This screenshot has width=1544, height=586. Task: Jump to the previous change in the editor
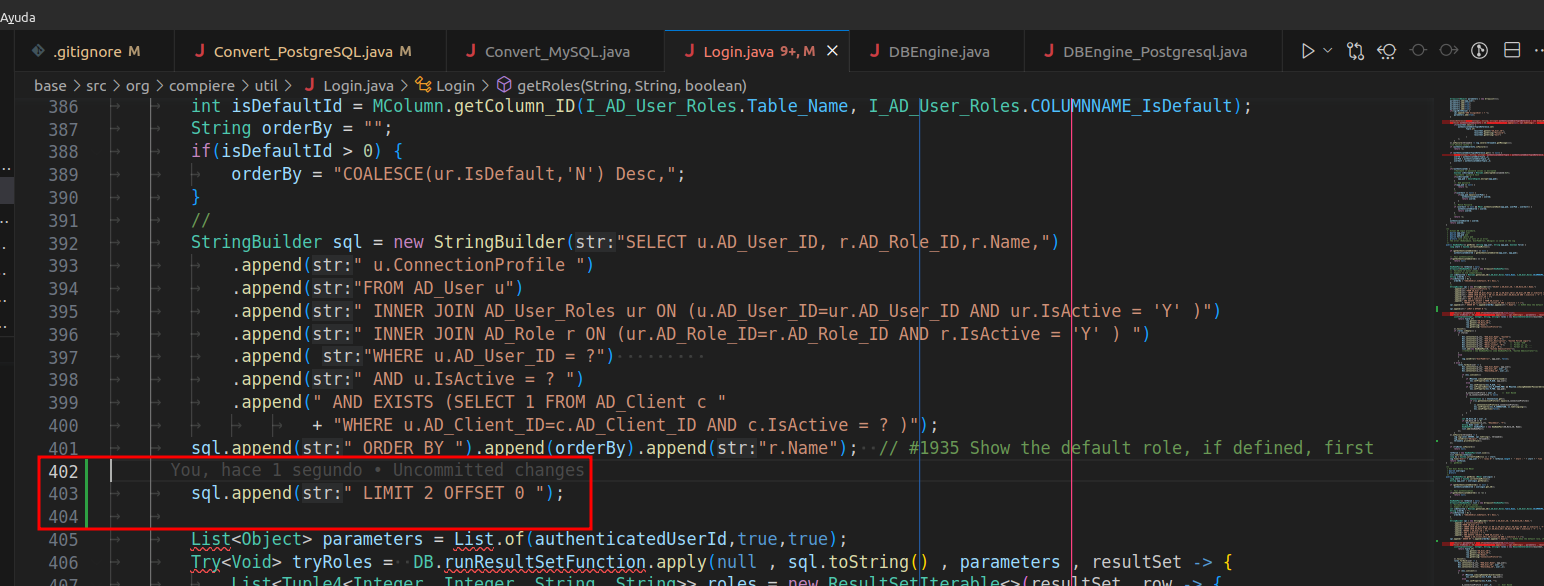[x=1417, y=50]
